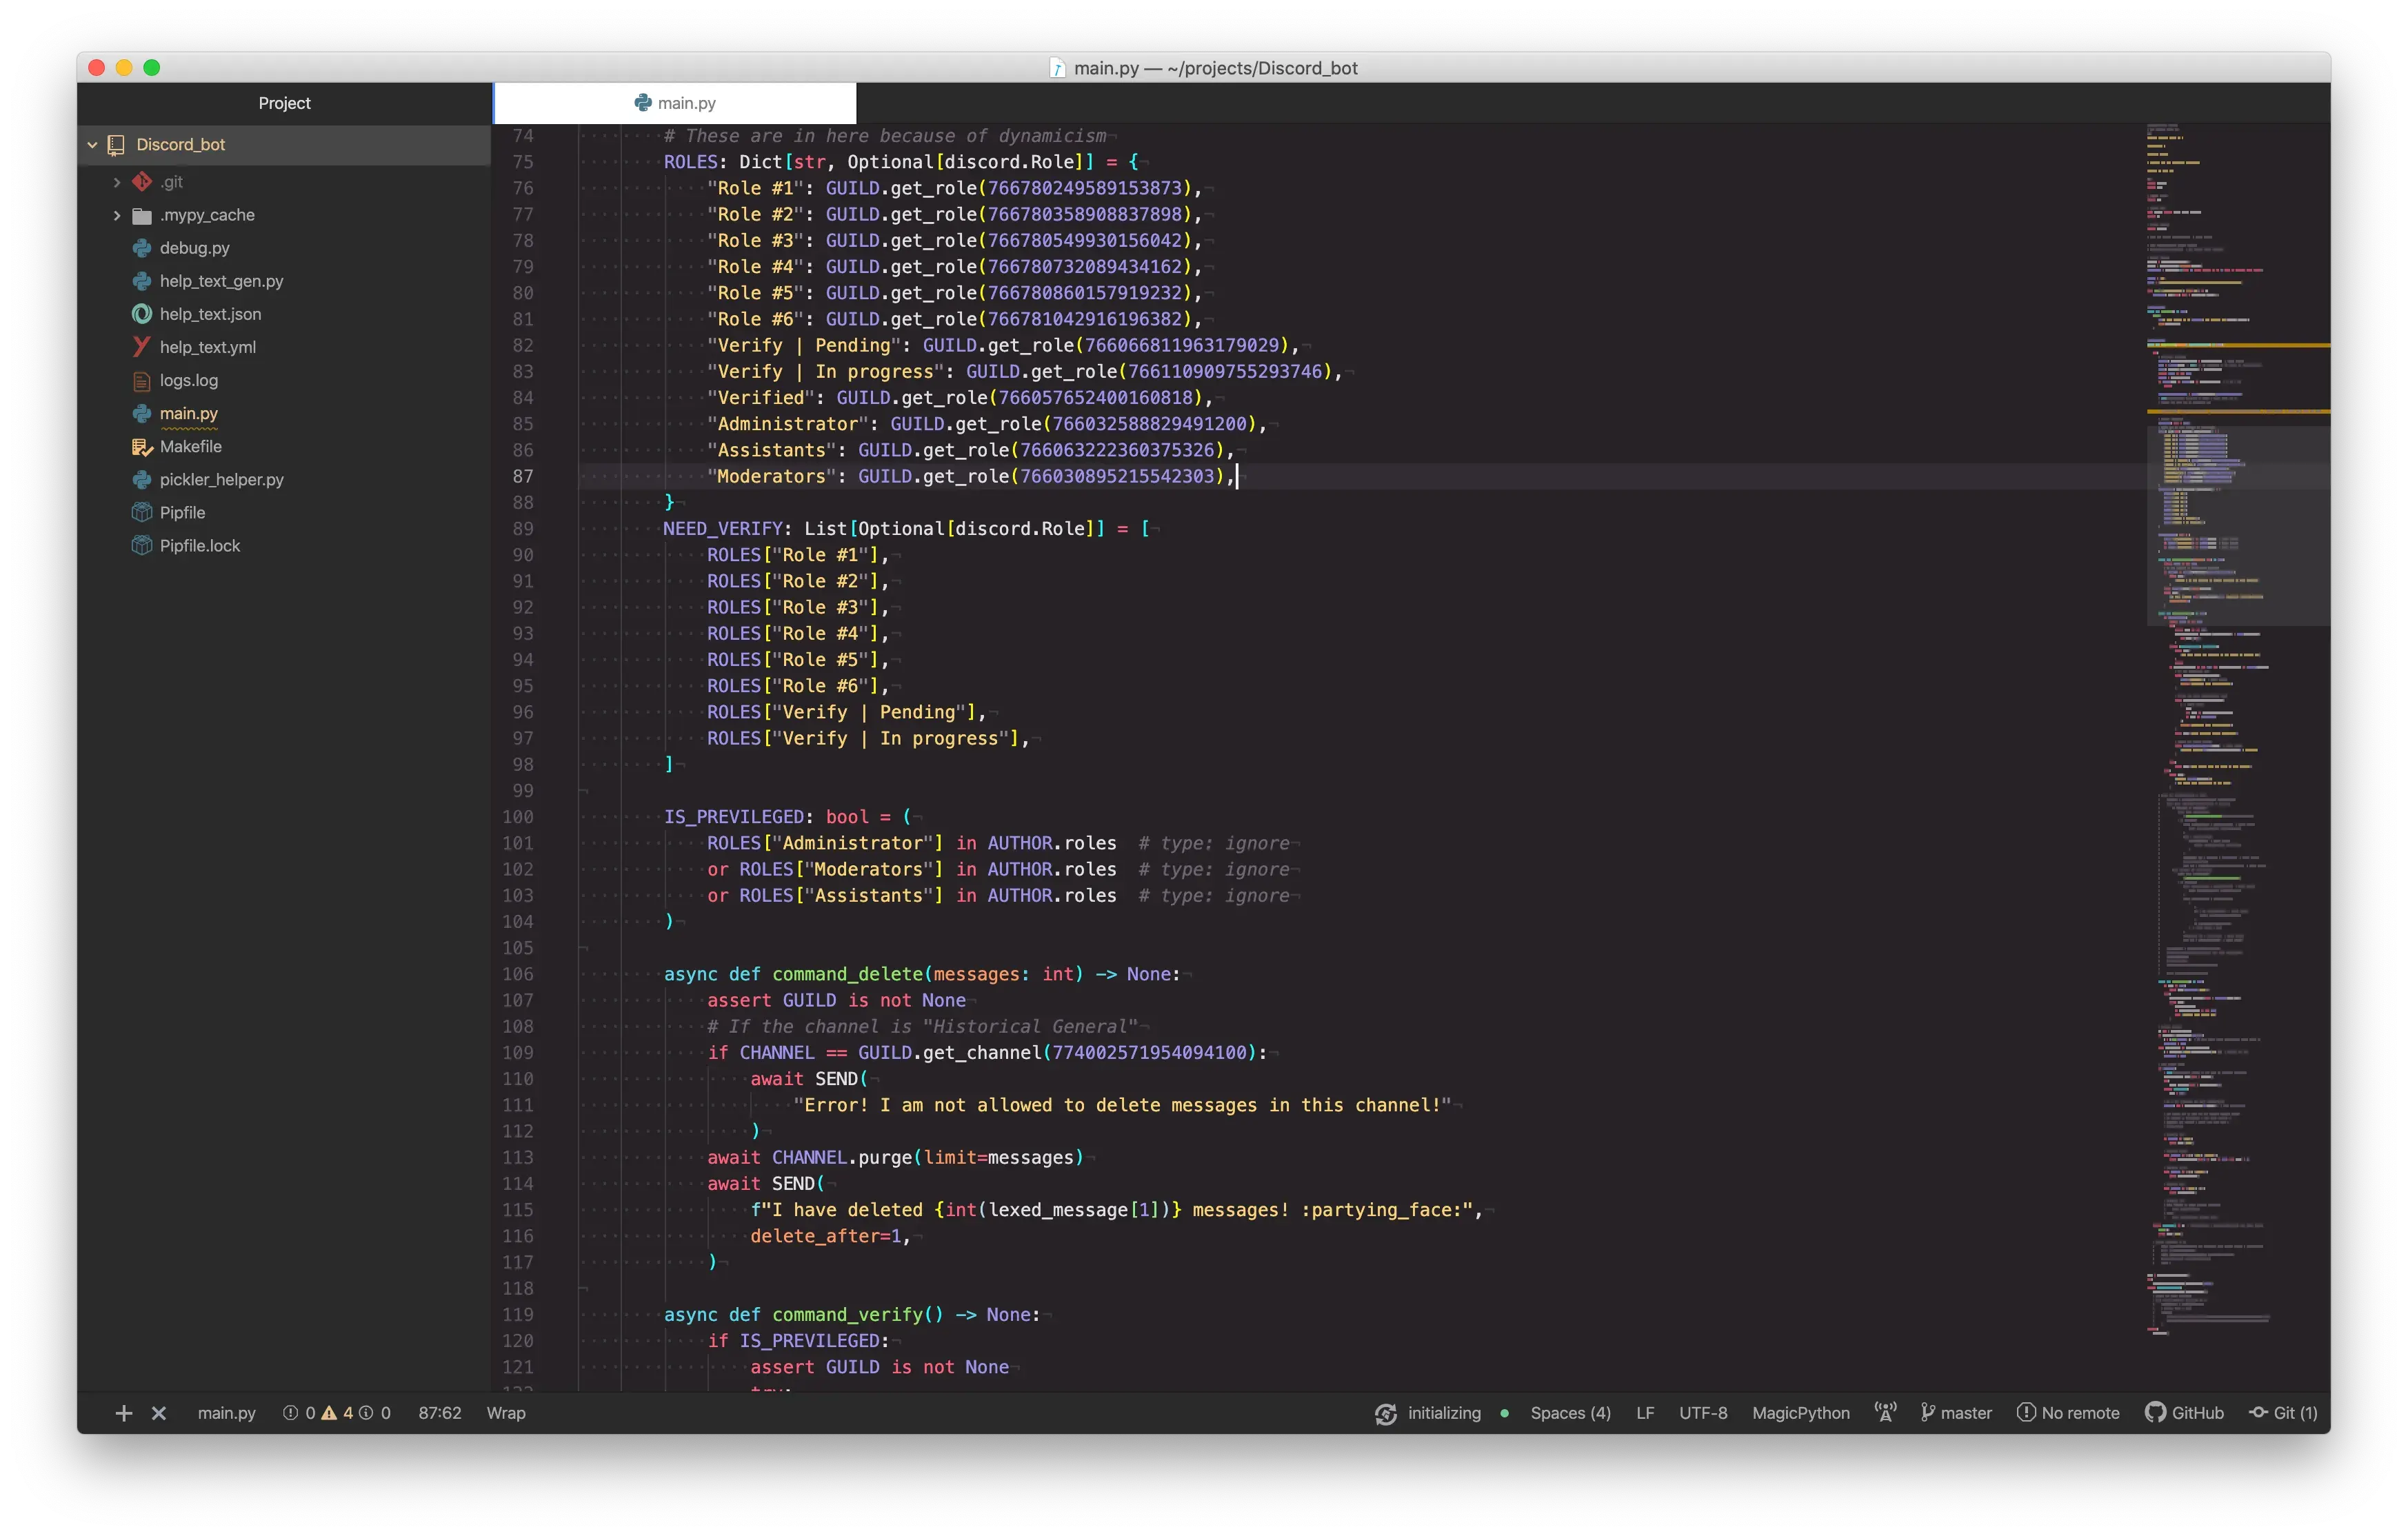2408x1536 pixels.
Task: Select the help_text.json file icon
Action: pyautogui.click(x=141, y=314)
